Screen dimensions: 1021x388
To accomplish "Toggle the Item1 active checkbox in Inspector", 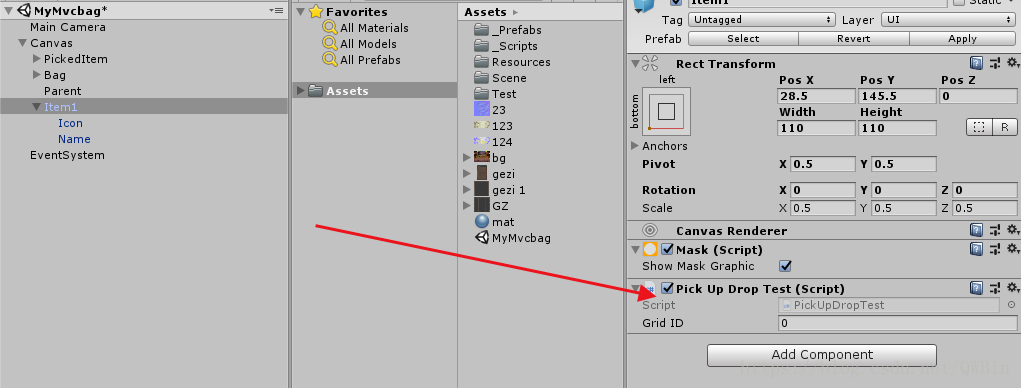I will coord(676,3).
